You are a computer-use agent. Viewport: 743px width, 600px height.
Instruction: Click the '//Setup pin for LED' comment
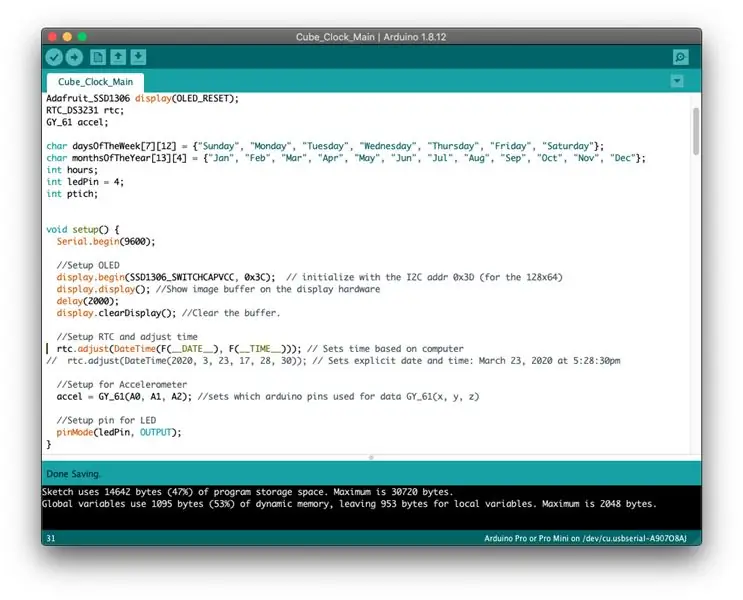(x=106, y=420)
